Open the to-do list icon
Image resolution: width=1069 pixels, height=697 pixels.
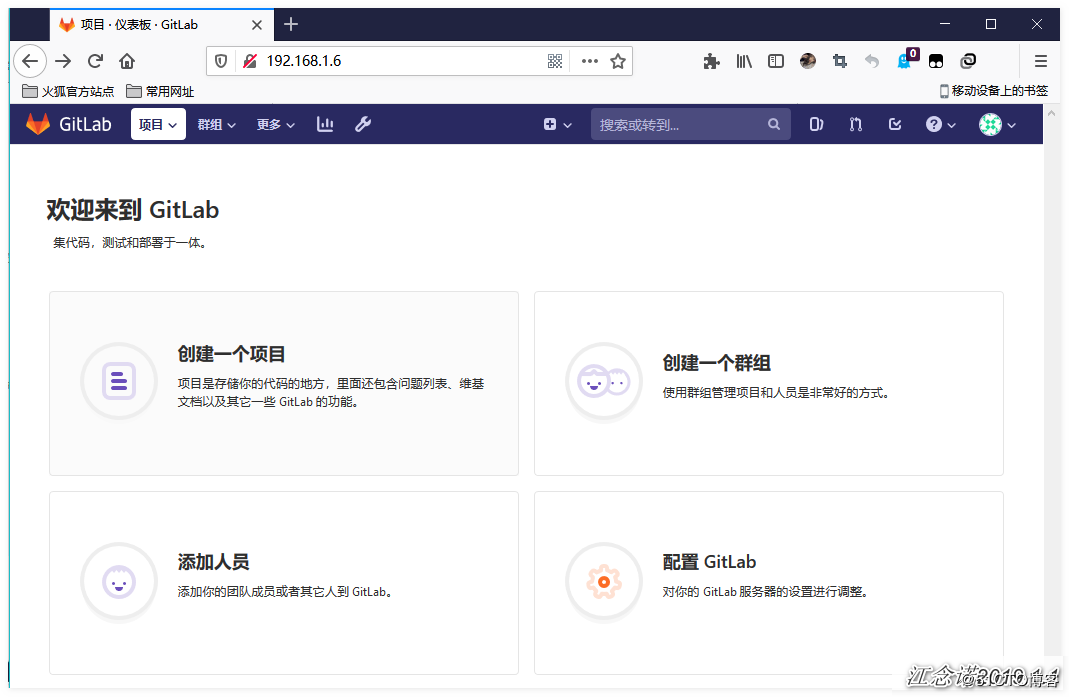pyautogui.click(x=895, y=124)
